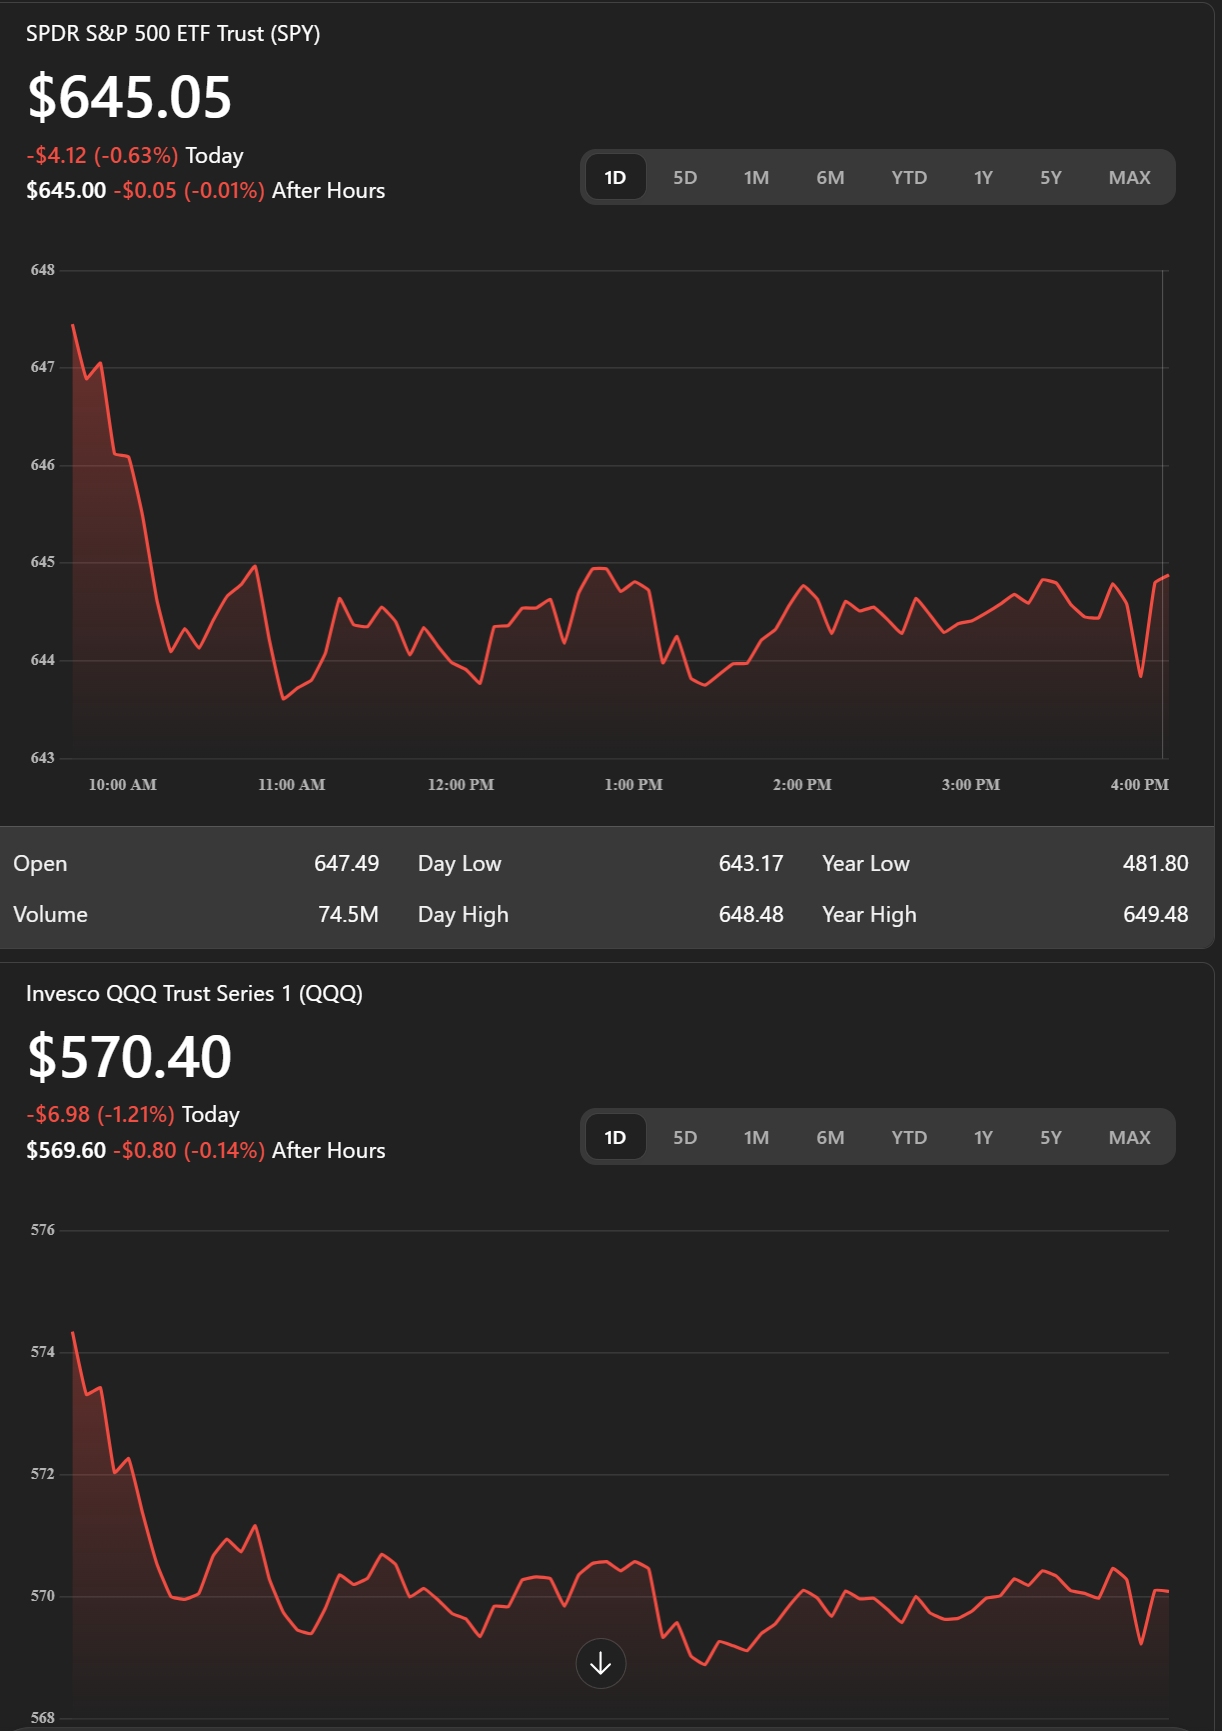Show QQQ year-to-date via YTD tab

point(909,1137)
